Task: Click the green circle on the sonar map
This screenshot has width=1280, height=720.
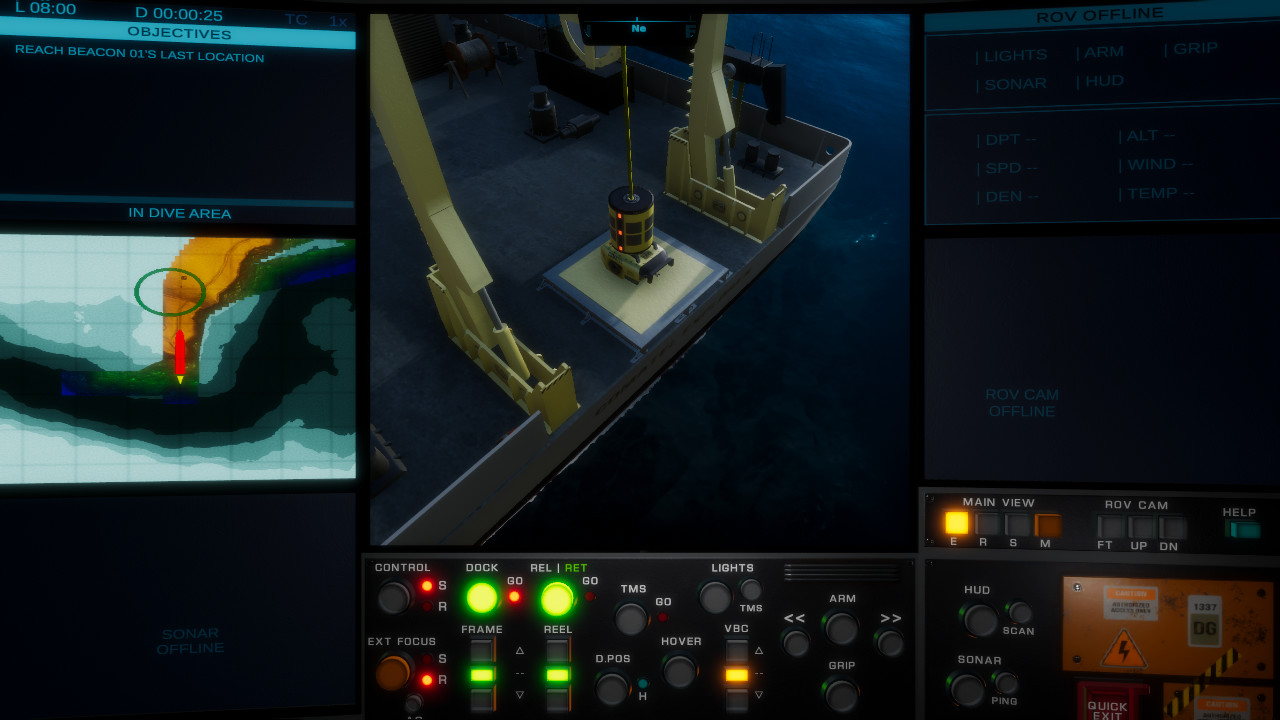Action: click(170, 292)
